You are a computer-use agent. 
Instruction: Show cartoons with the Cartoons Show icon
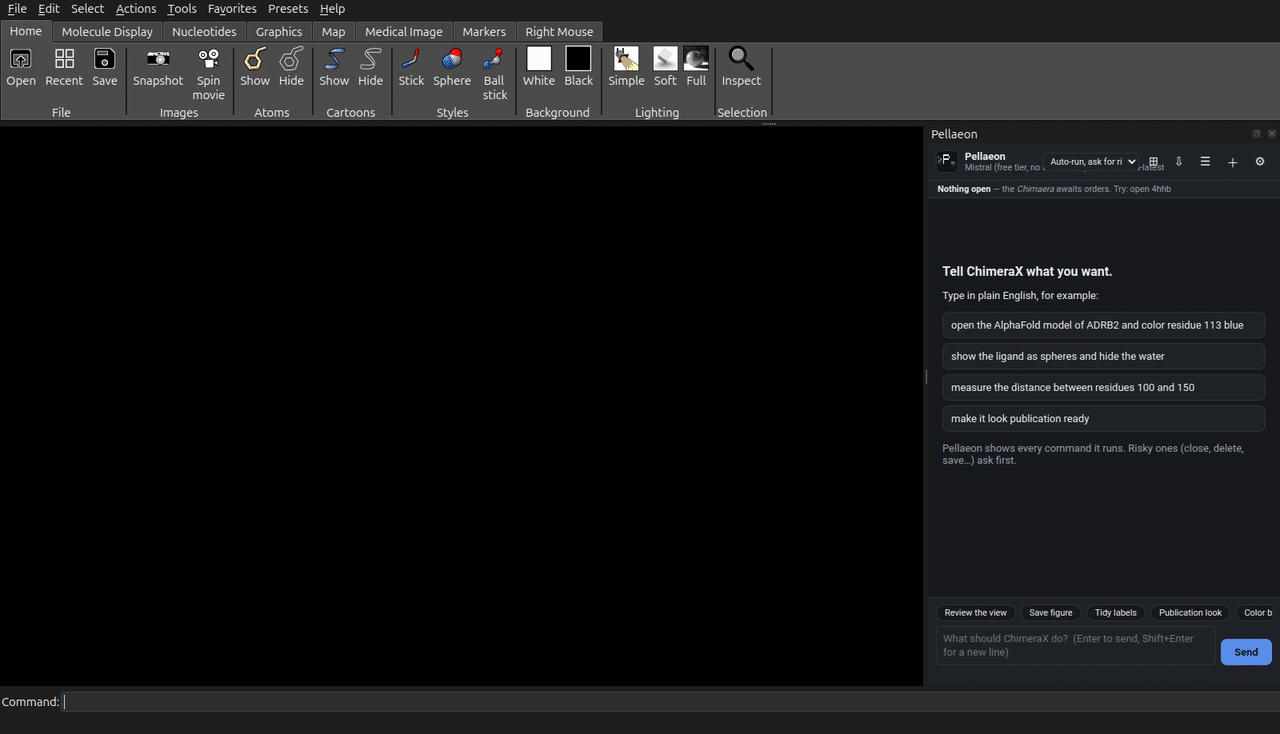(334, 59)
